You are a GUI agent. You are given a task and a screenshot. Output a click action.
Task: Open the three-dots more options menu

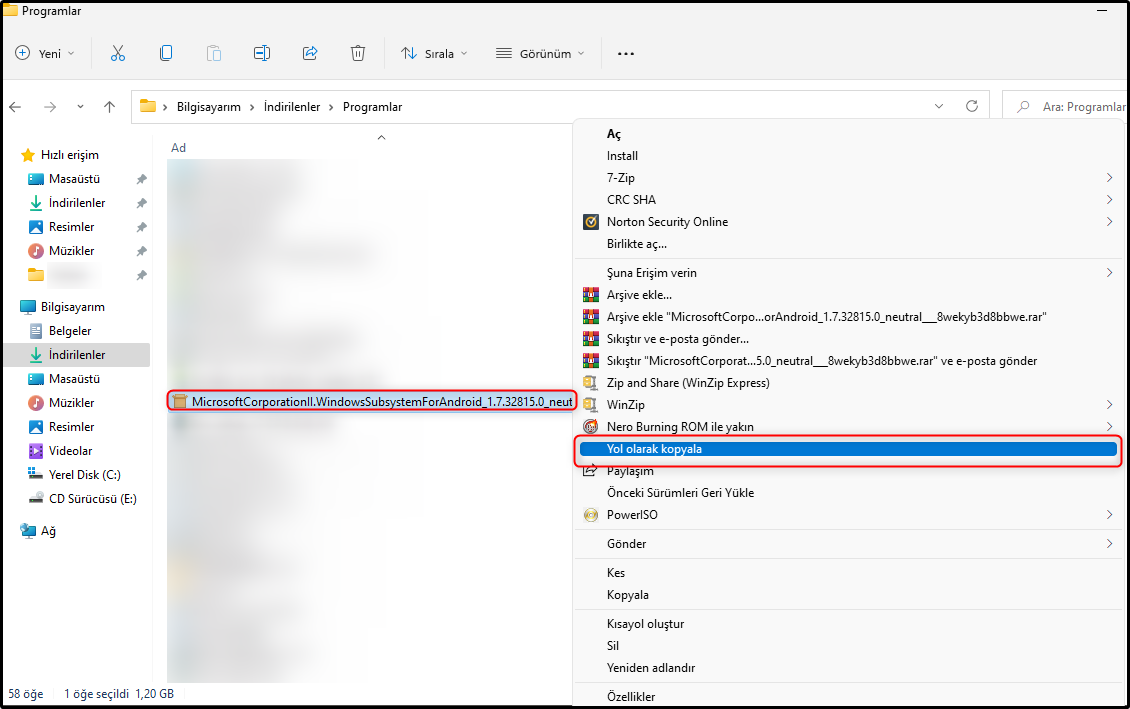pos(626,53)
